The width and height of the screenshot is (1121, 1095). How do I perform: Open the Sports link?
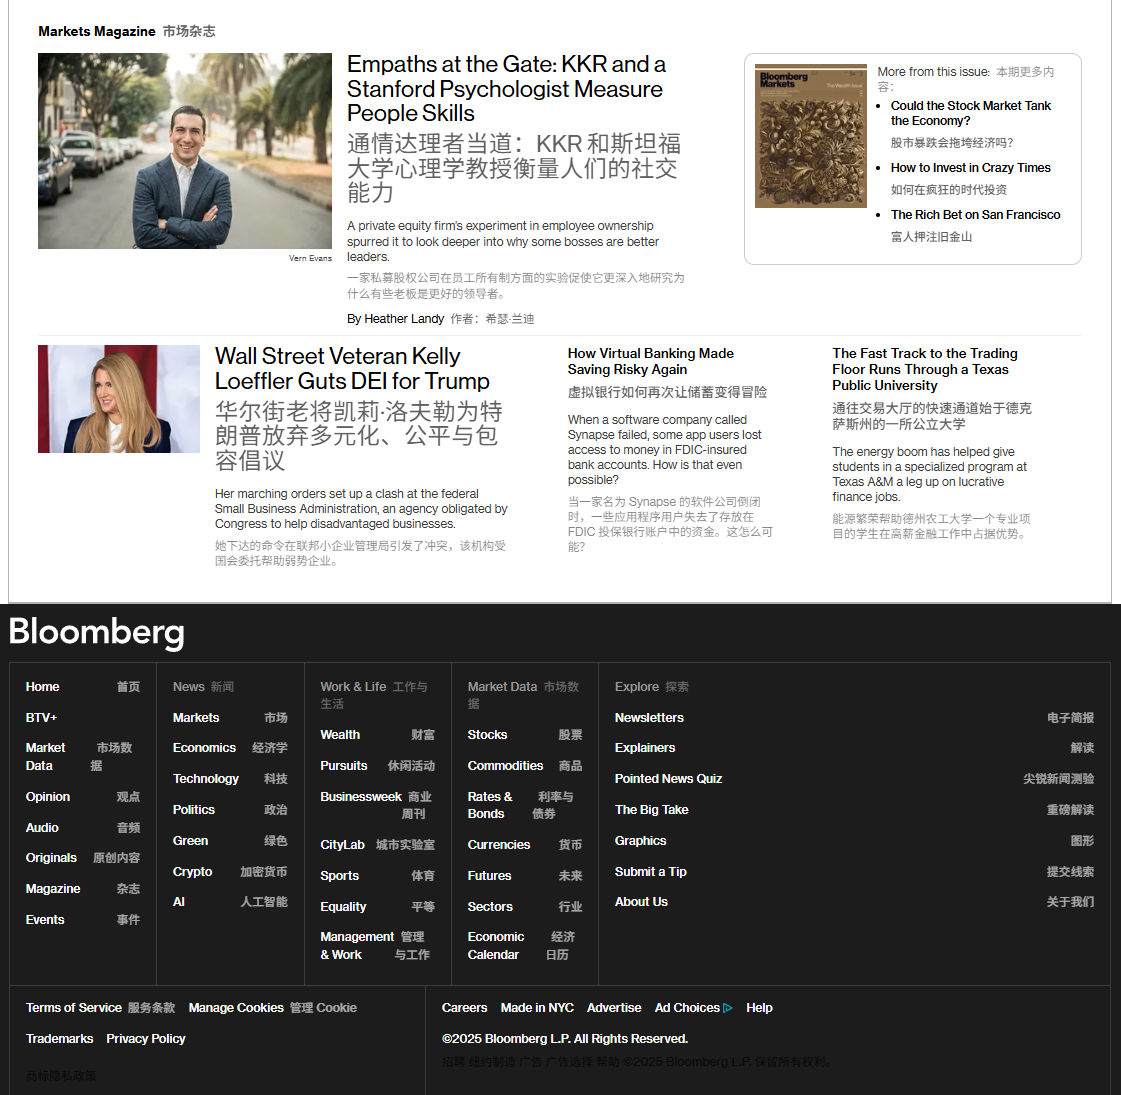(340, 876)
